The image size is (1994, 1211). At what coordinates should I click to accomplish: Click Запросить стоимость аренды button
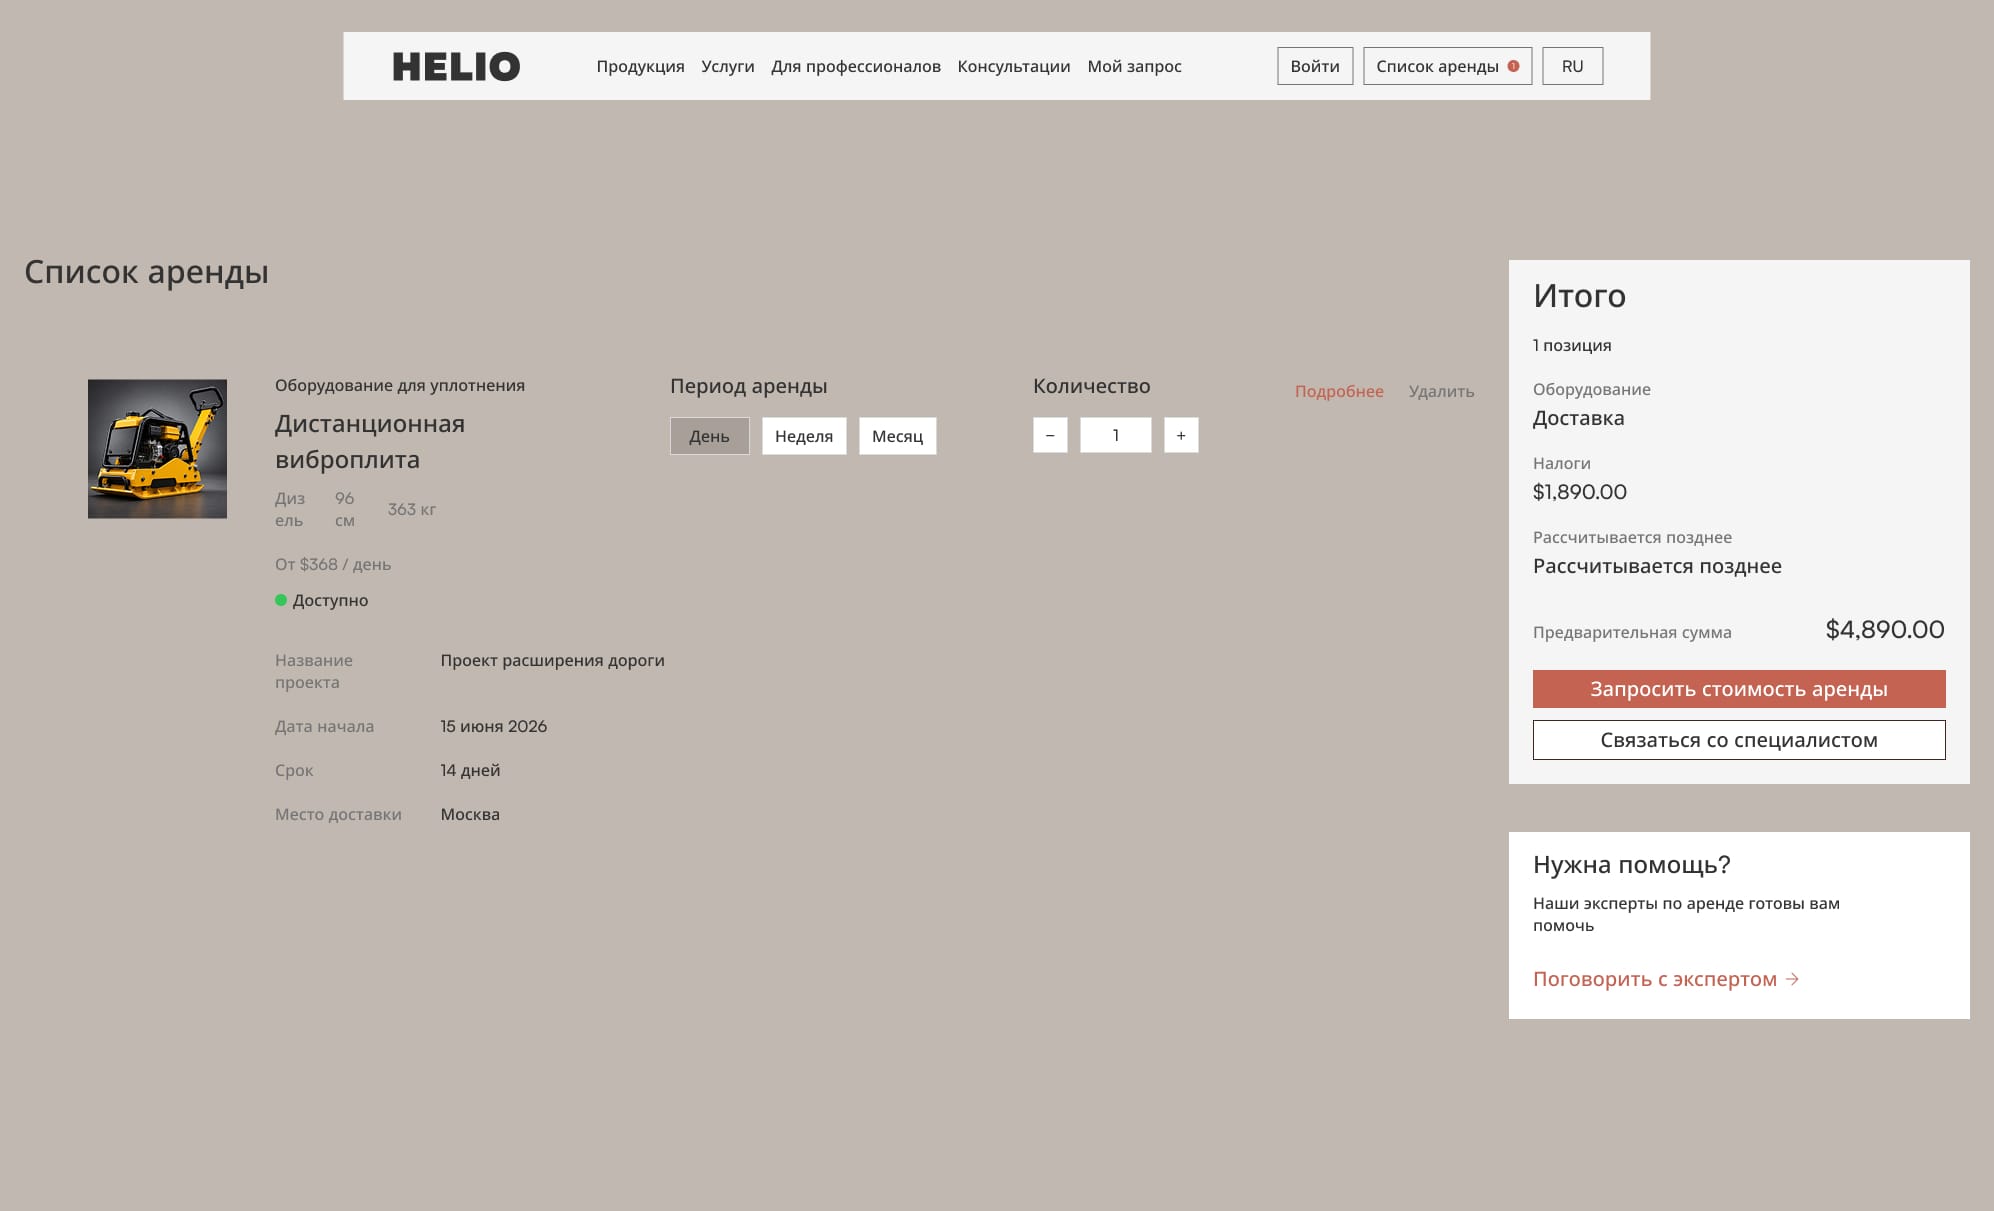1739,689
